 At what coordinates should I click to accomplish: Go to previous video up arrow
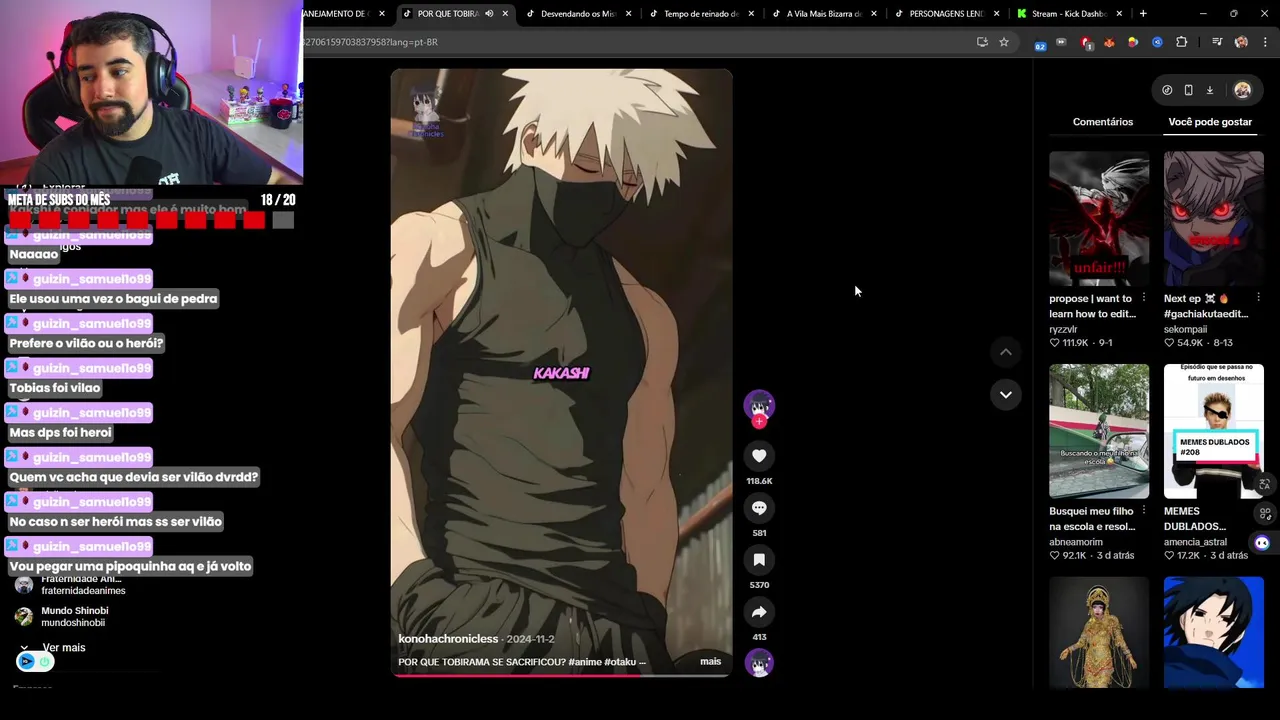tap(1006, 352)
